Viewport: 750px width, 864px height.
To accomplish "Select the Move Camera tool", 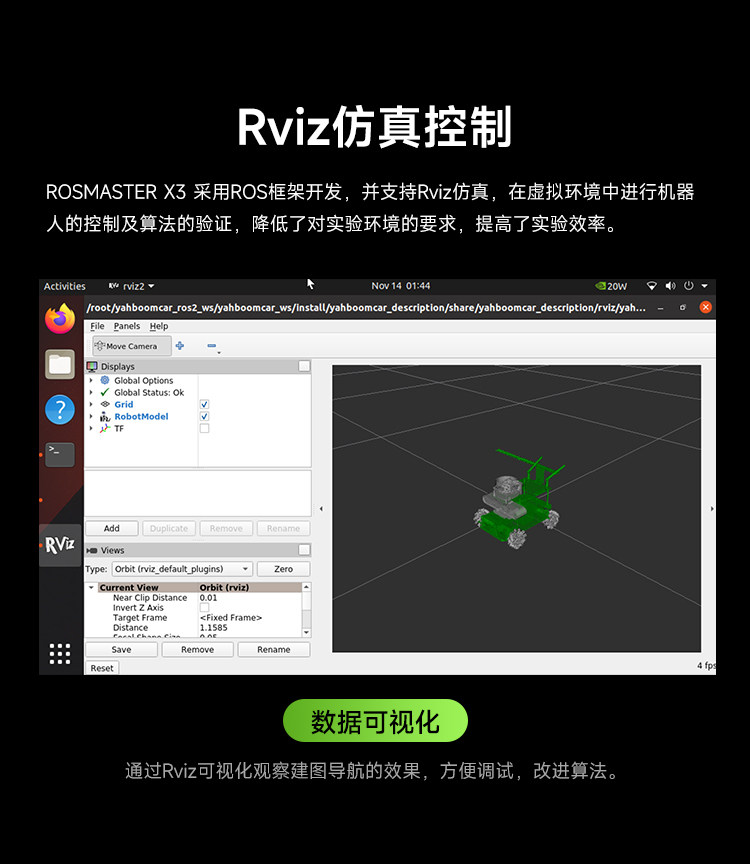I will coord(132,346).
